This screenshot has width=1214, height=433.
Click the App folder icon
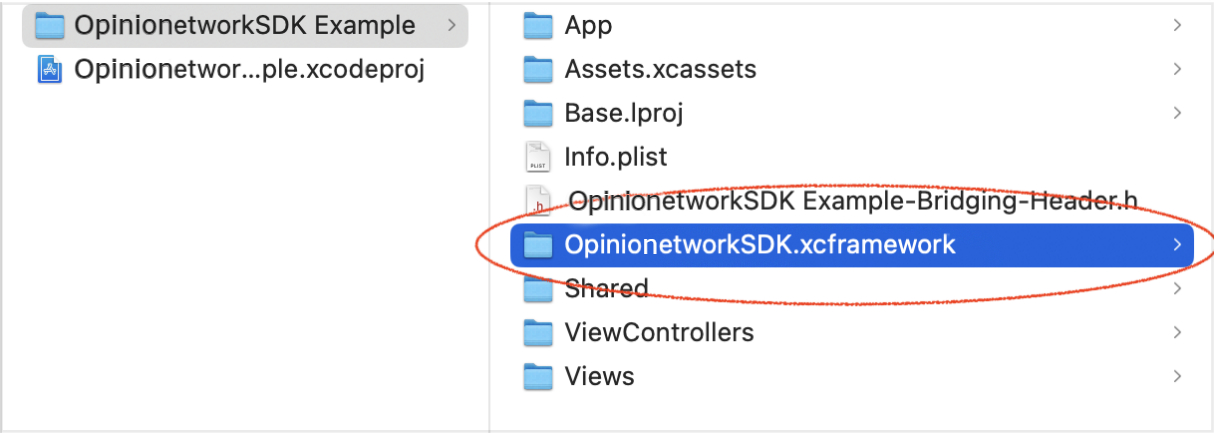click(538, 26)
